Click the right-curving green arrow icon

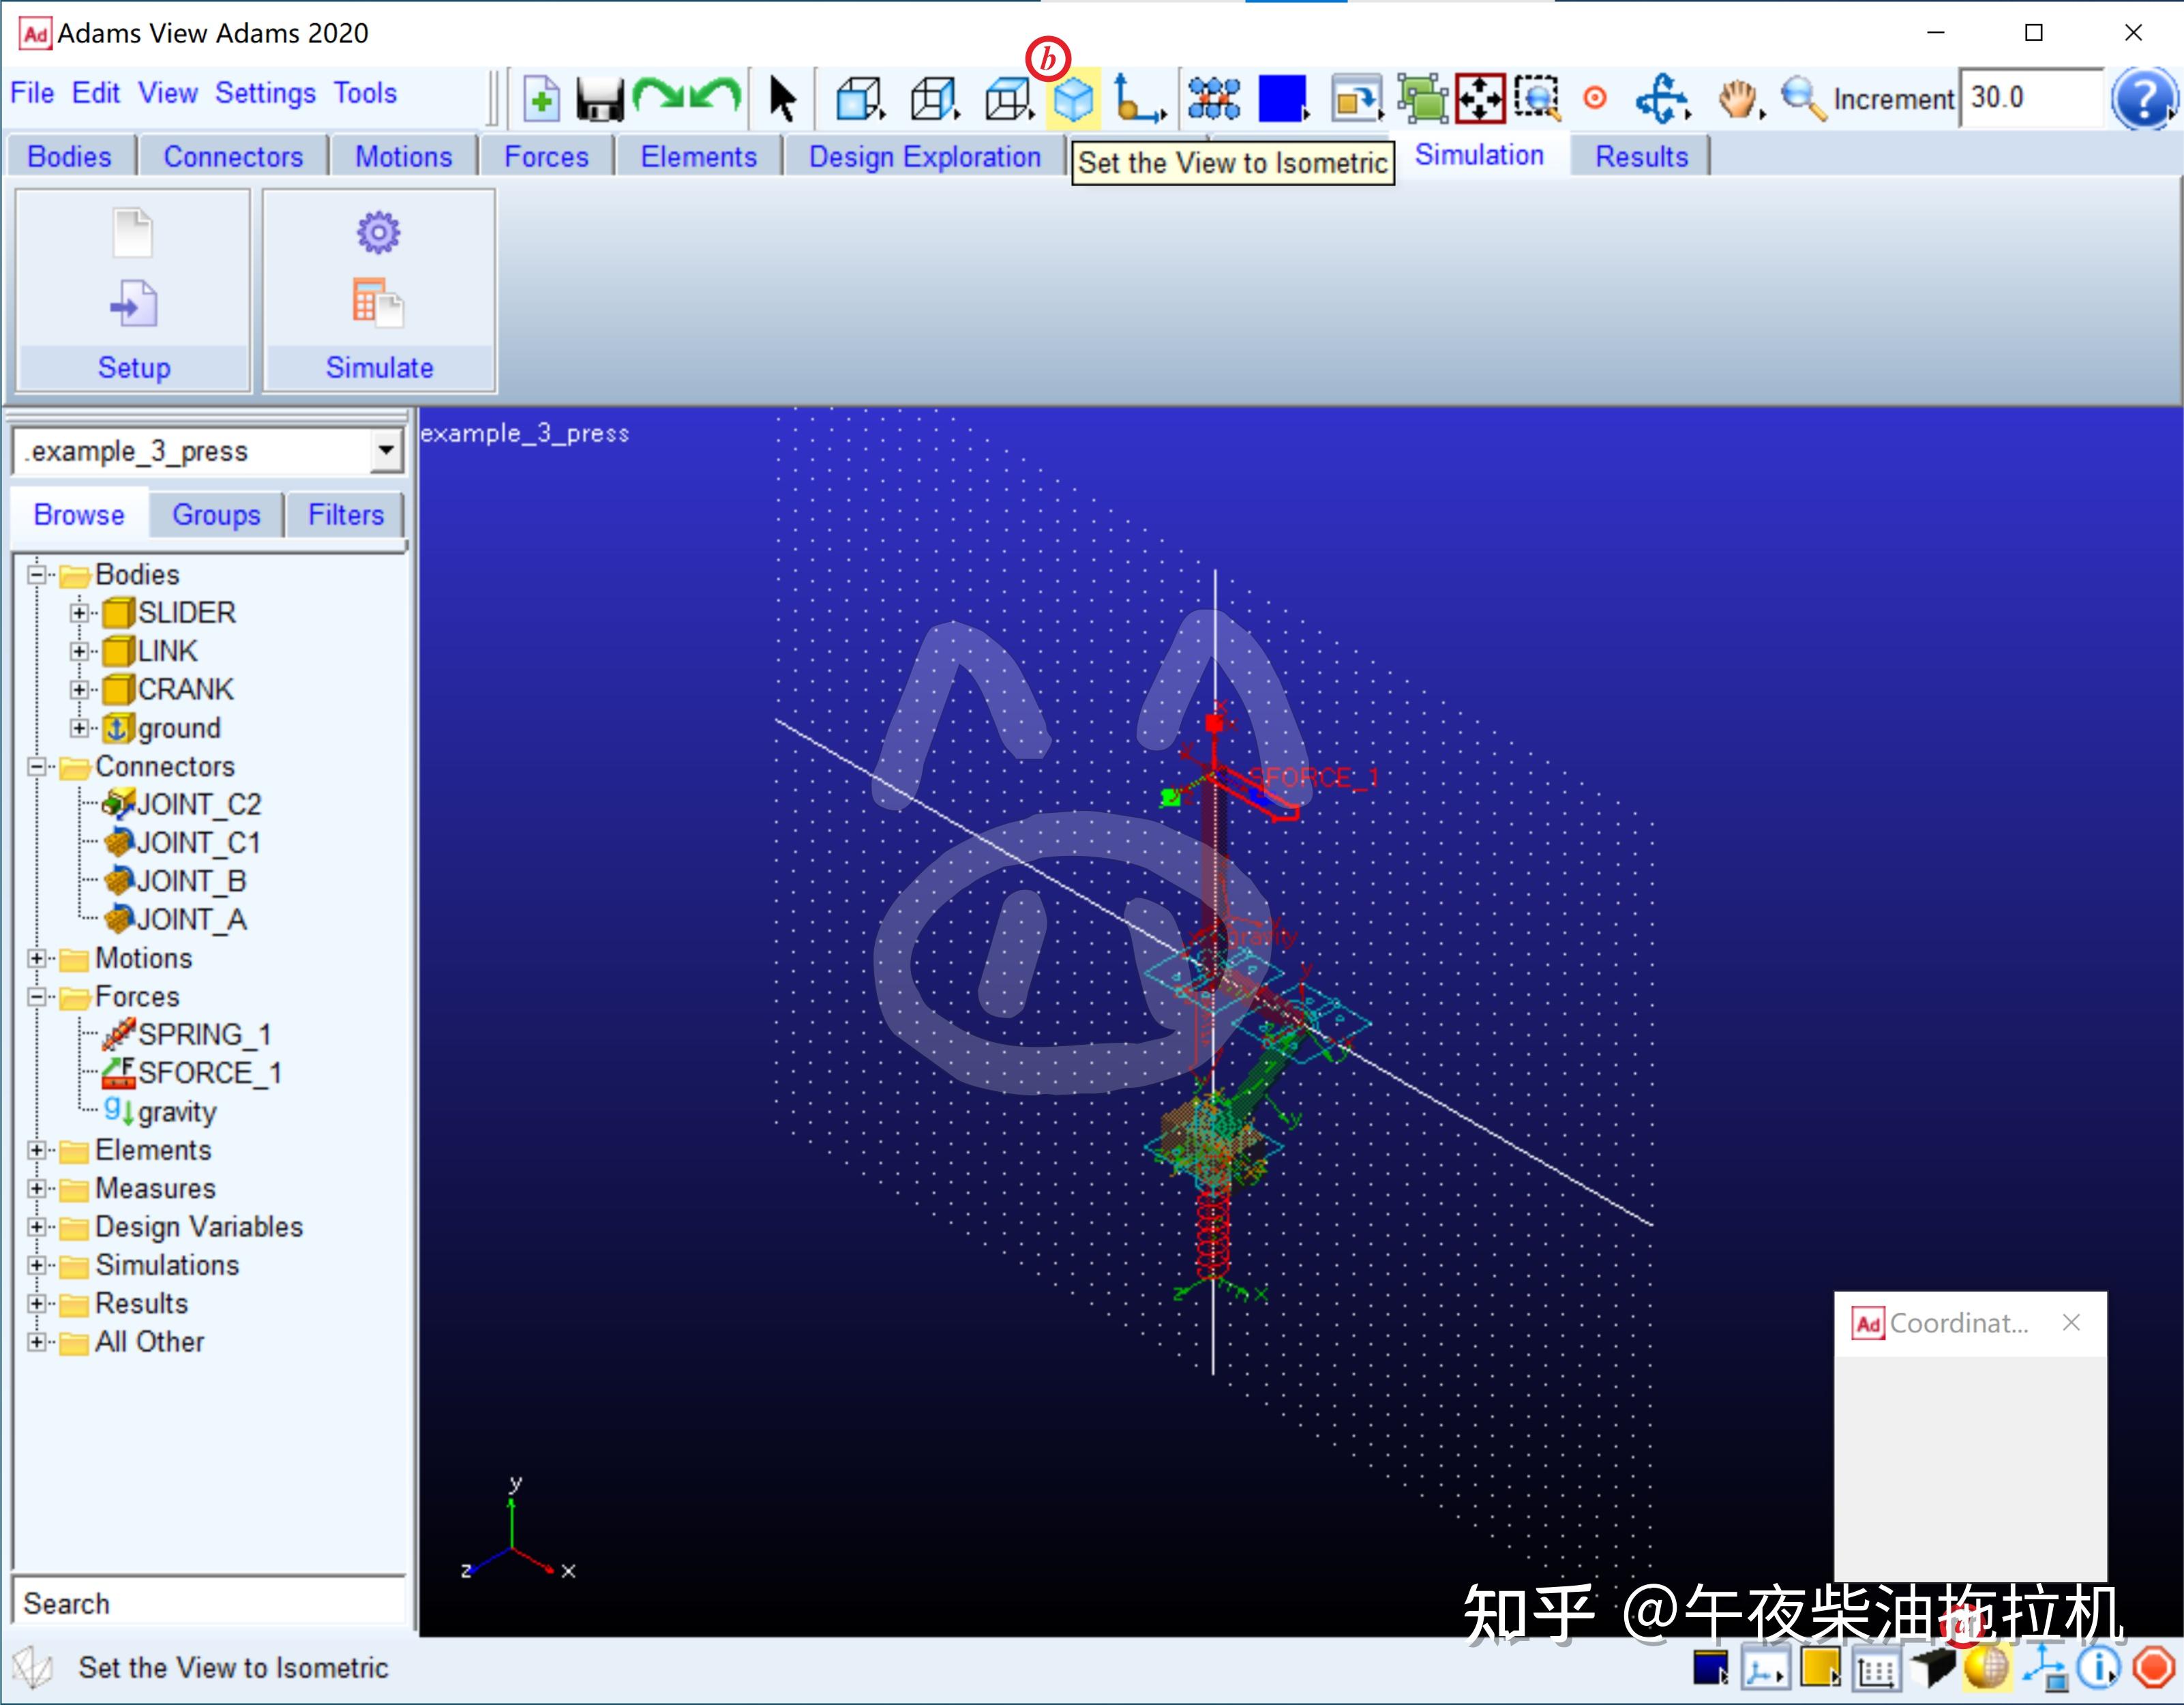click(x=658, y=97)
